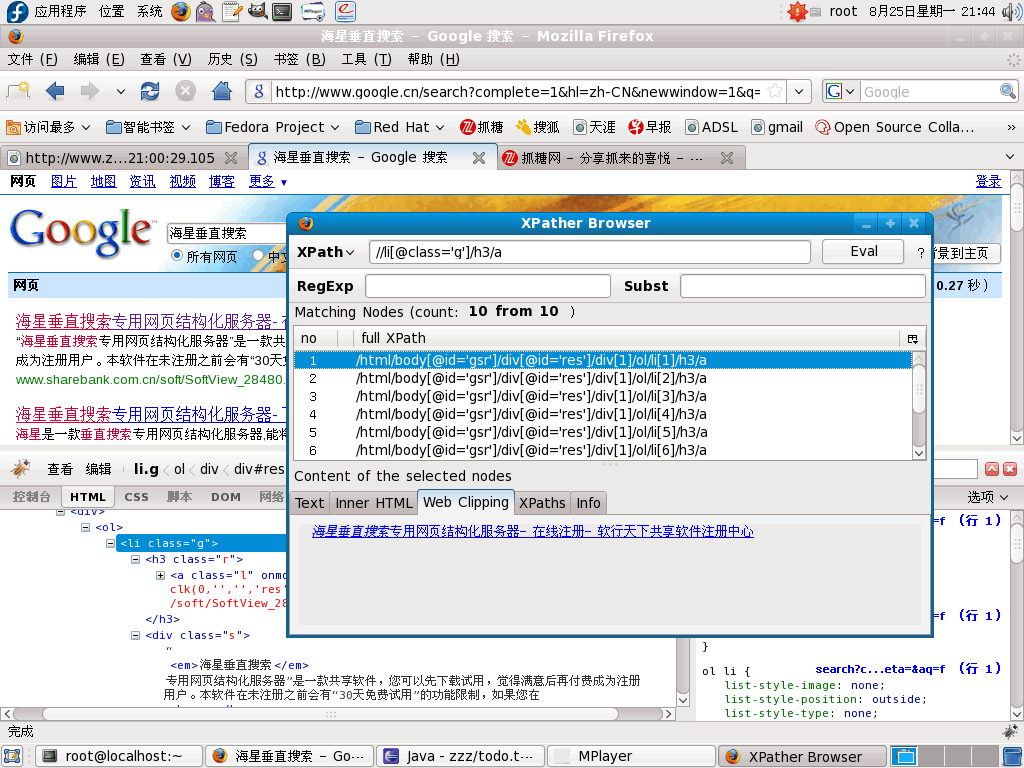Image resolution: width=1024 pixels, height=768 pixels.
Task: Click the XPather results list scrollbar
Action: [x=919, y=405]
